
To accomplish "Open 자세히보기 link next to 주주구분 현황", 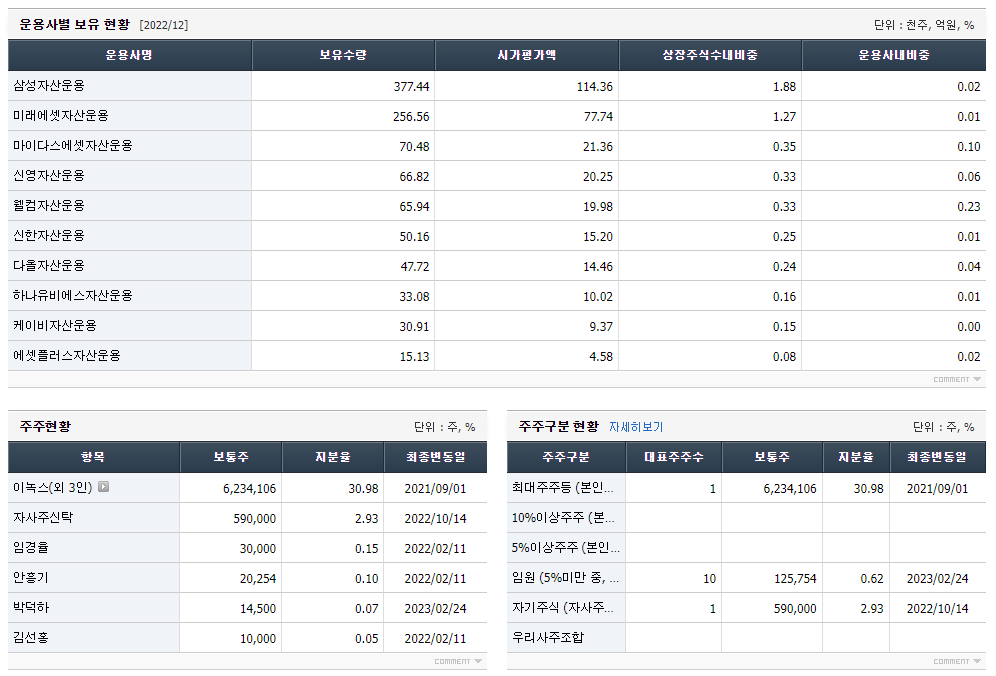I will pos(636,427).
